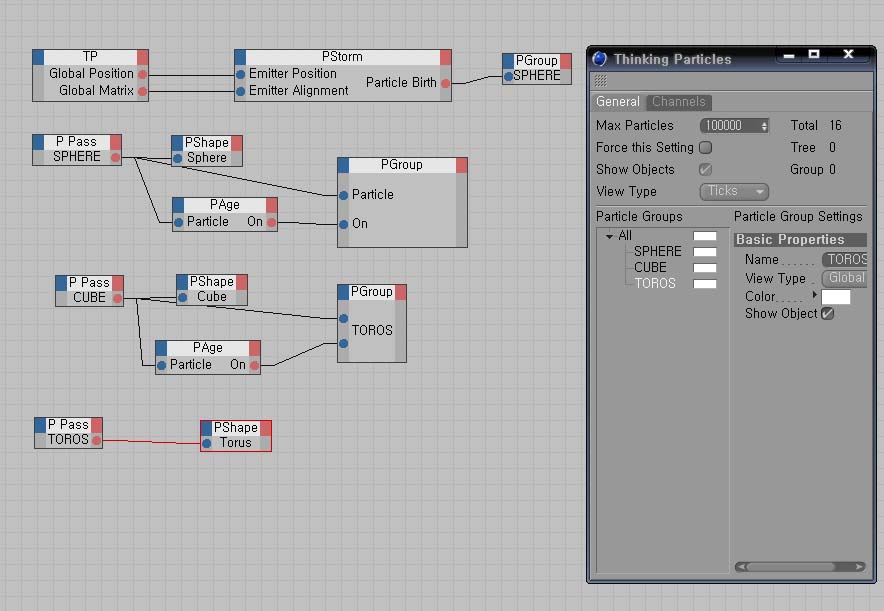Expand the Color property arrow
This screenshot has height=611, width=884.
coord(814,294)
